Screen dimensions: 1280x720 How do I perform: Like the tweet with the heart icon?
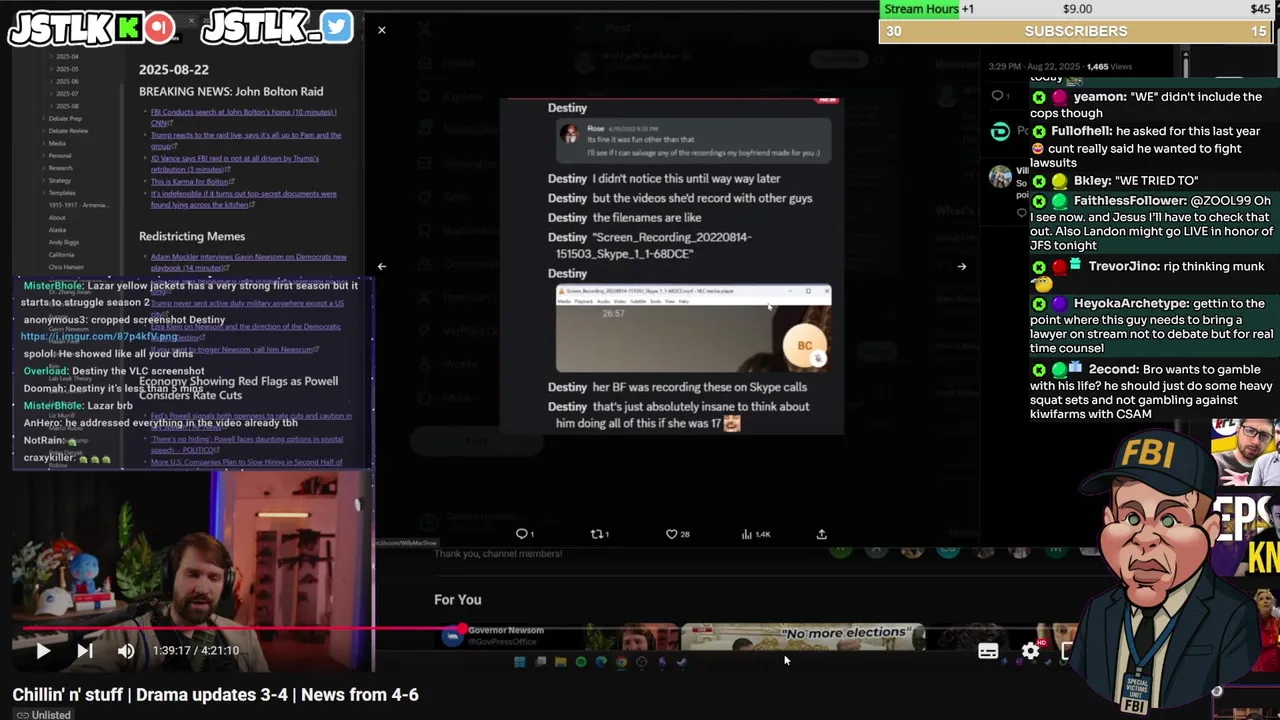tap(672, 534)
